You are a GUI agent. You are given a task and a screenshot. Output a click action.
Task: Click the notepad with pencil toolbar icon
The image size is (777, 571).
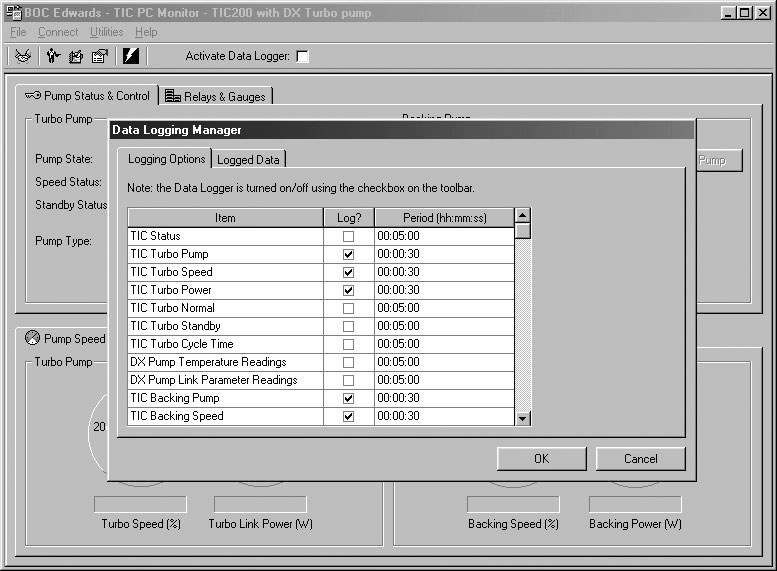pos(76,56)
